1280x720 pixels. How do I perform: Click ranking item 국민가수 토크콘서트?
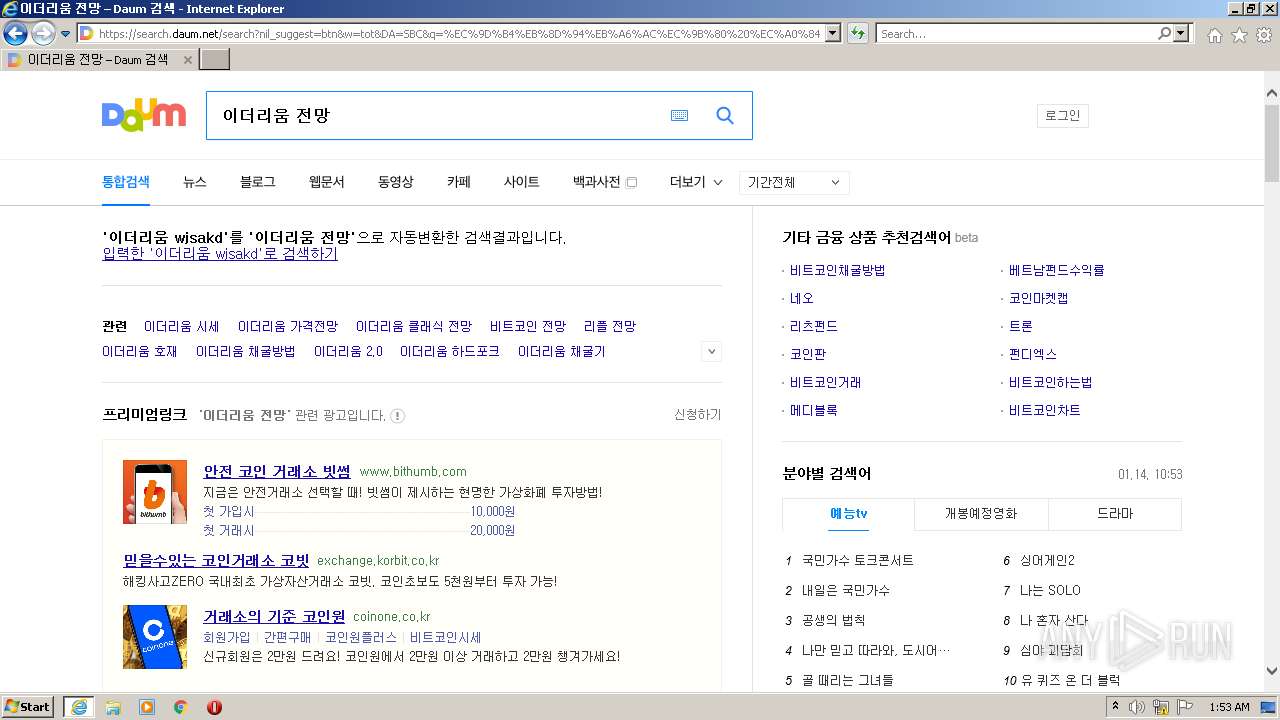click(858, 561)
